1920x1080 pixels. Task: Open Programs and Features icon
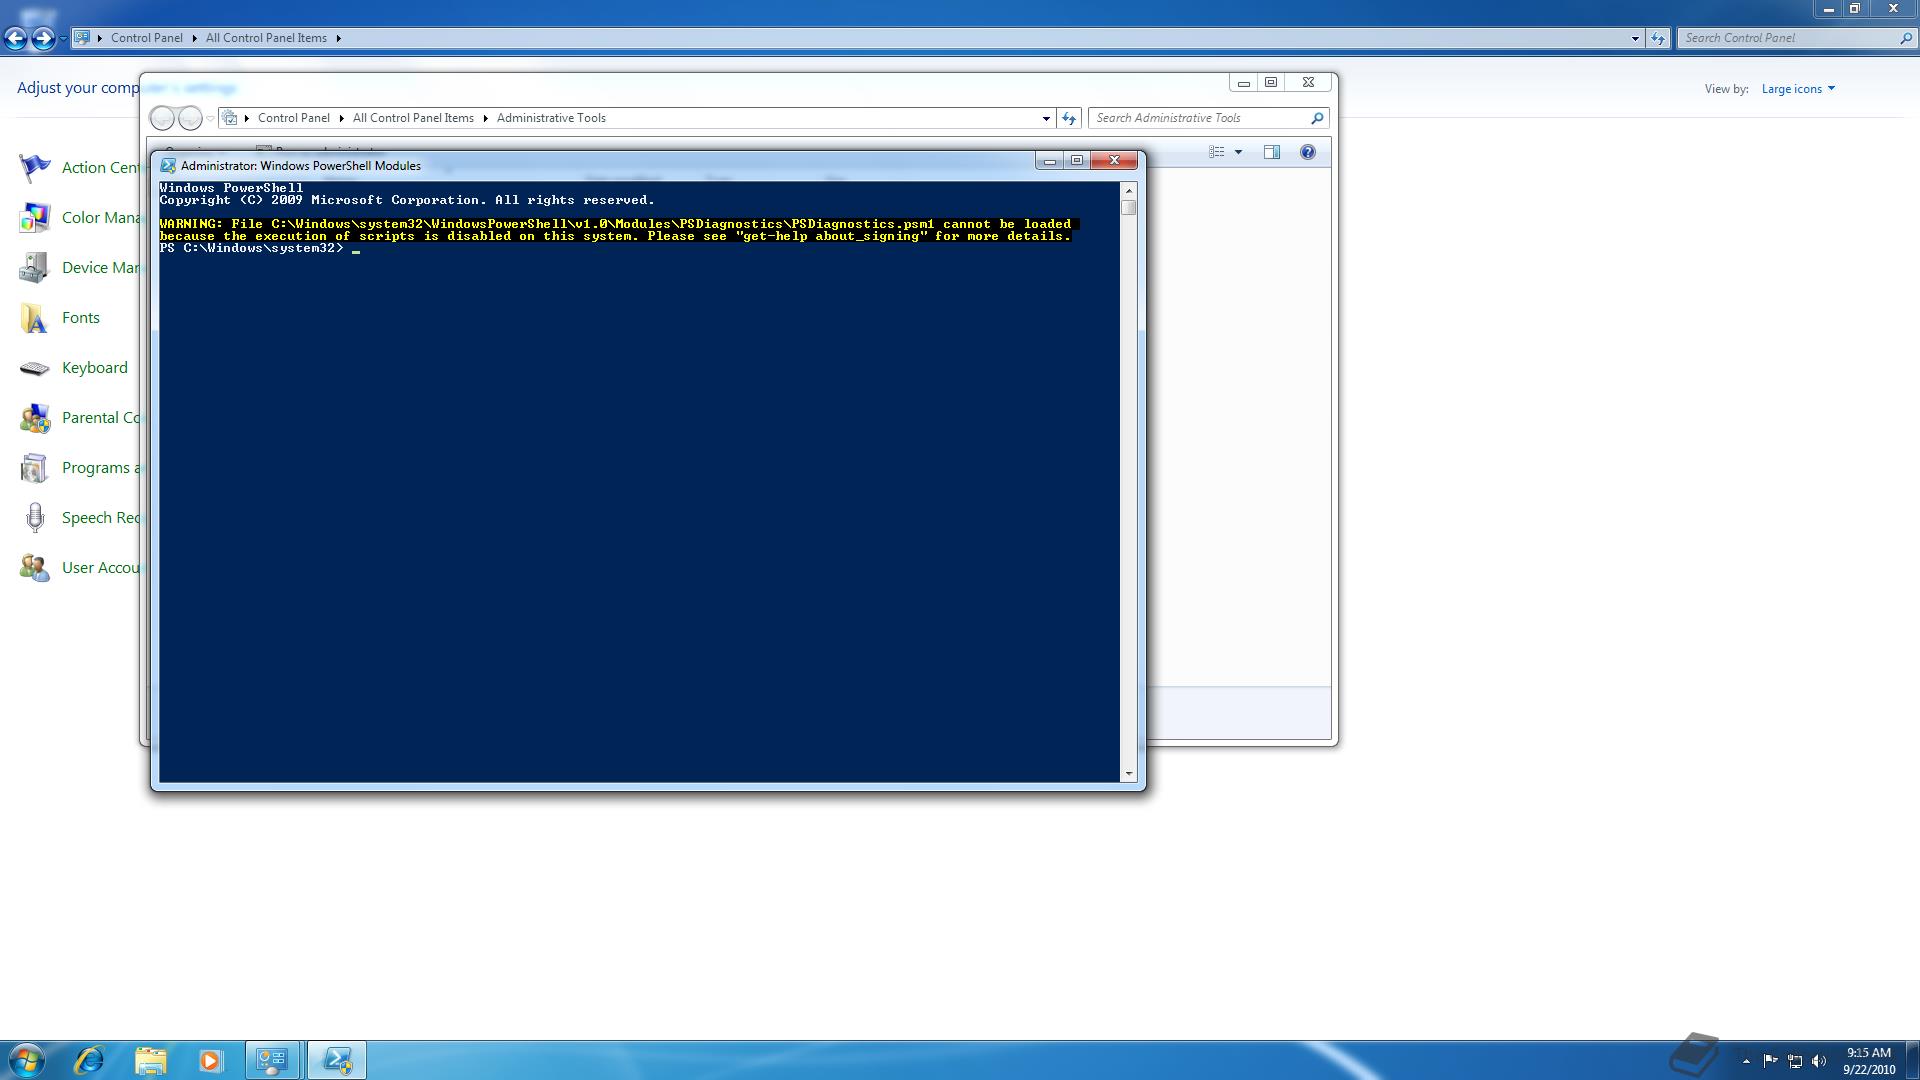pos(35,468)
